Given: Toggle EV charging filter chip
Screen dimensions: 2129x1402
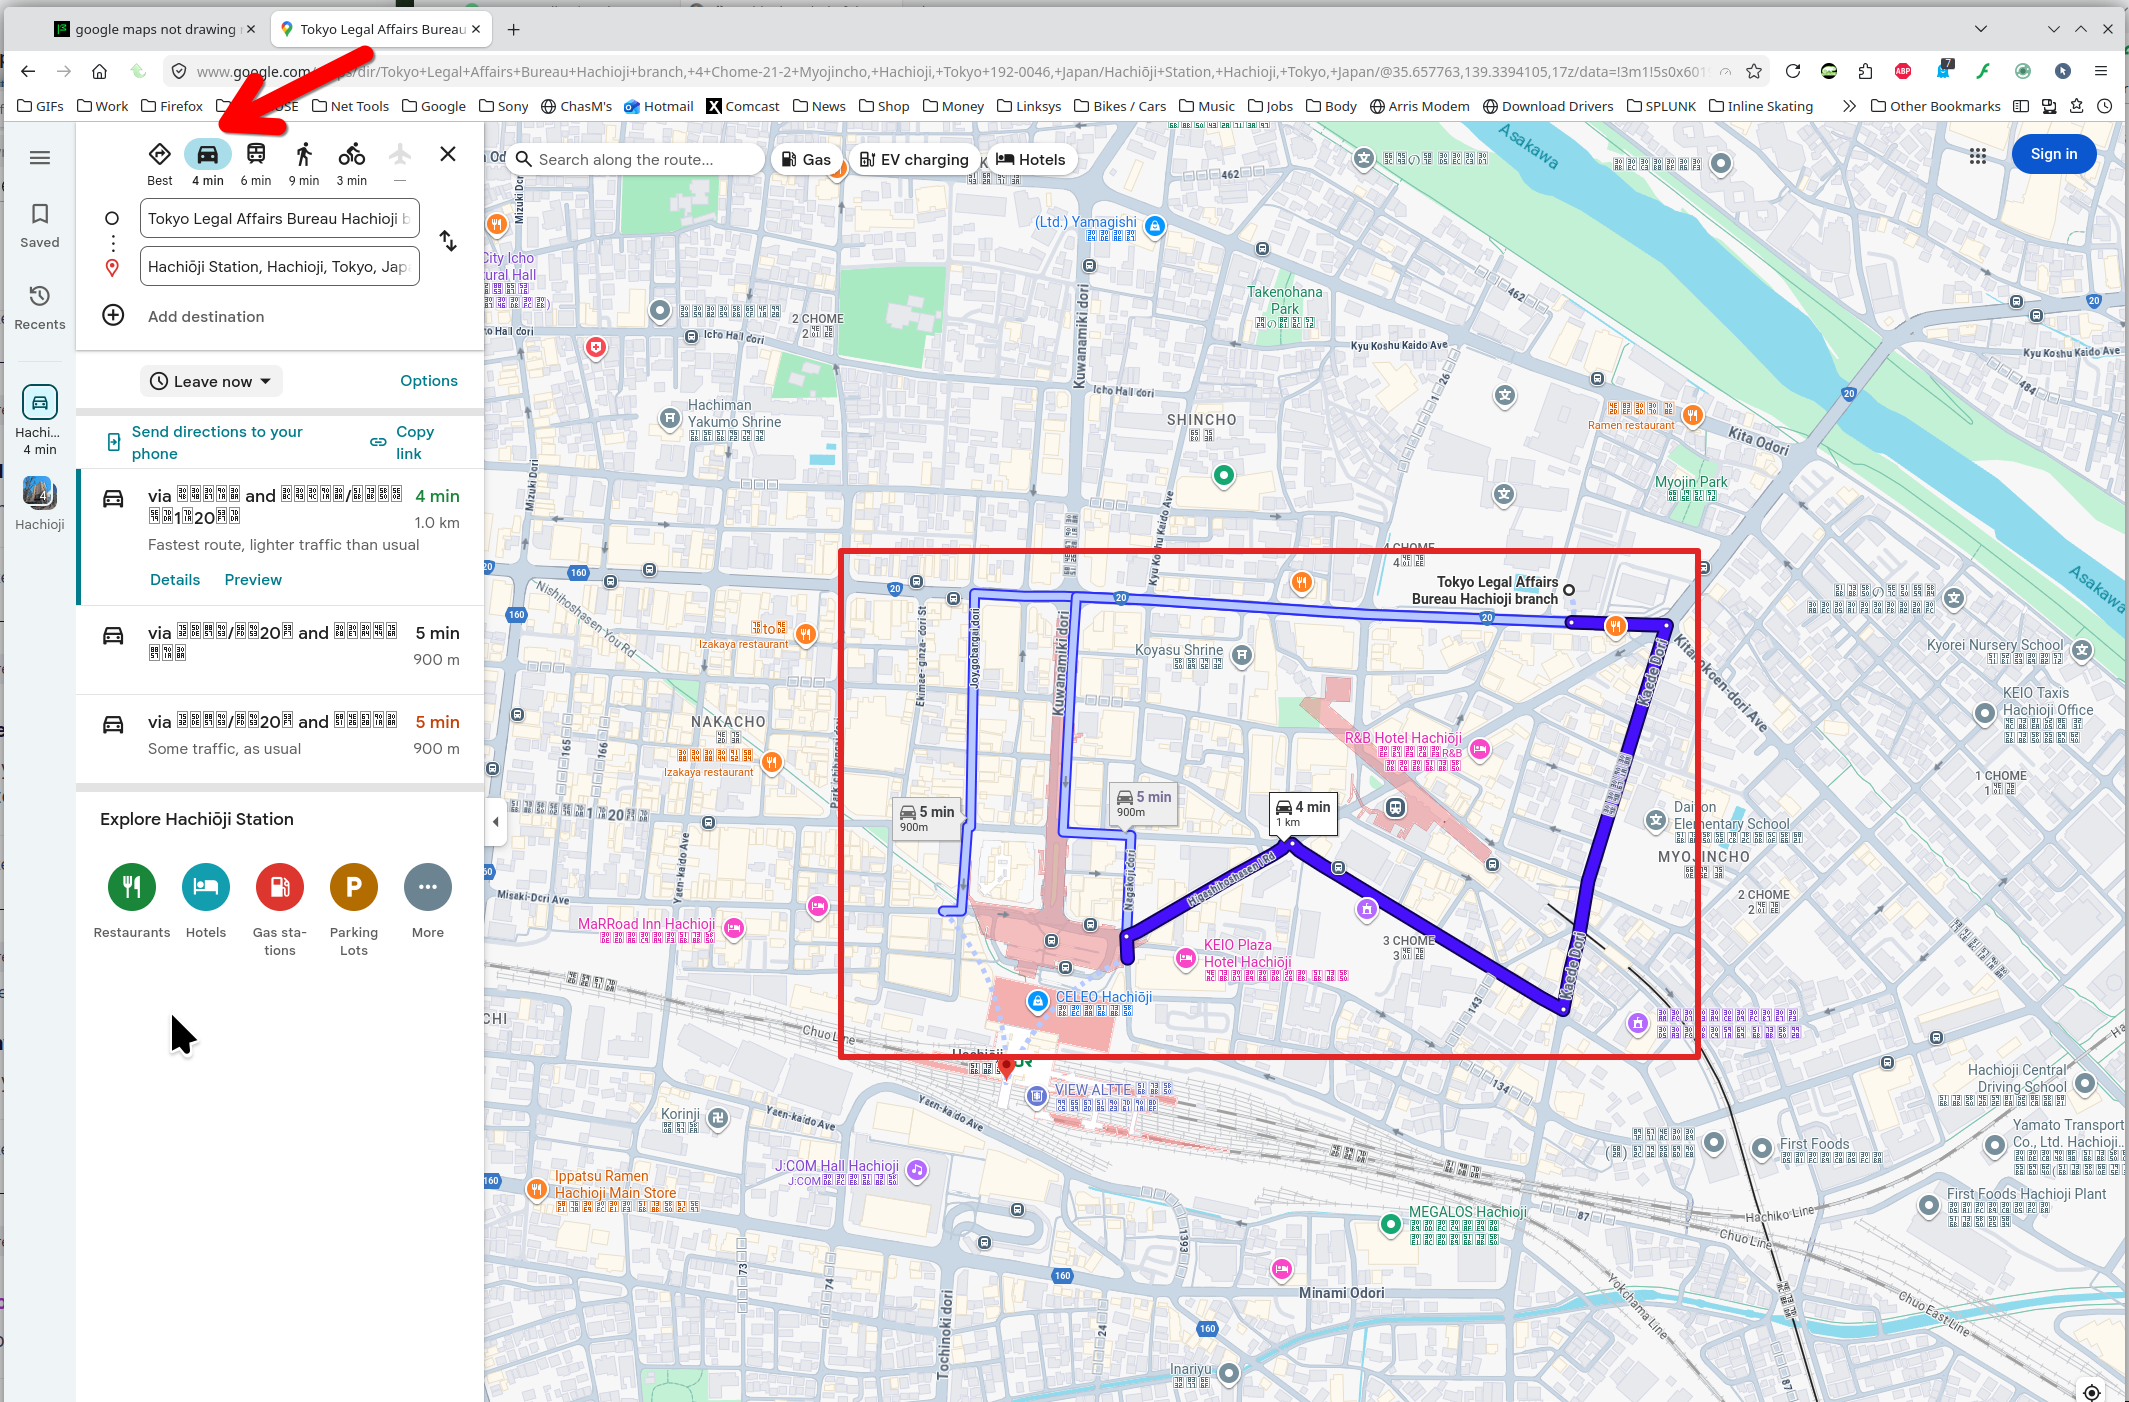Looking at the screenshot, I should click(914, 160).
